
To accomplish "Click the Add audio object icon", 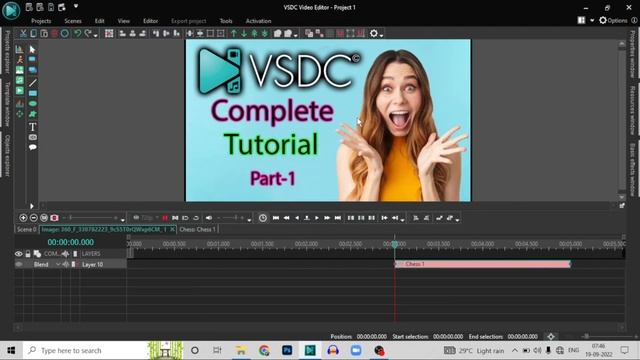I will click(x=20, y=80).
